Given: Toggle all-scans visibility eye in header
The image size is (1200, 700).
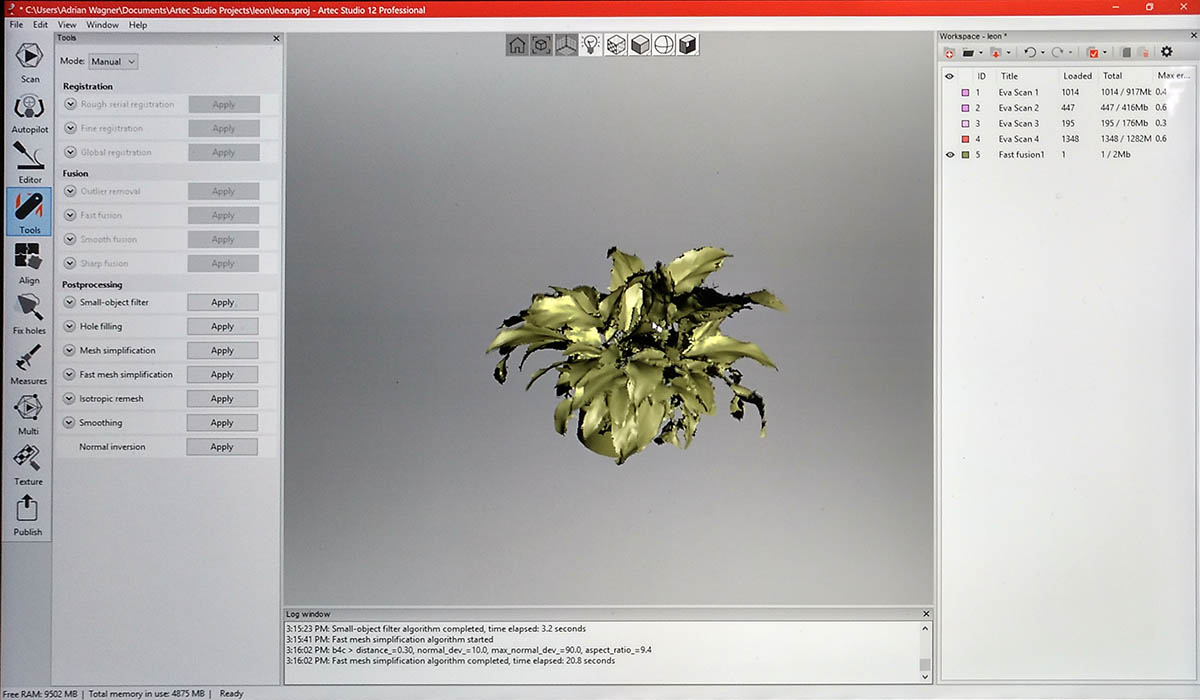Looking at the screenshot, I should point(950,76).
